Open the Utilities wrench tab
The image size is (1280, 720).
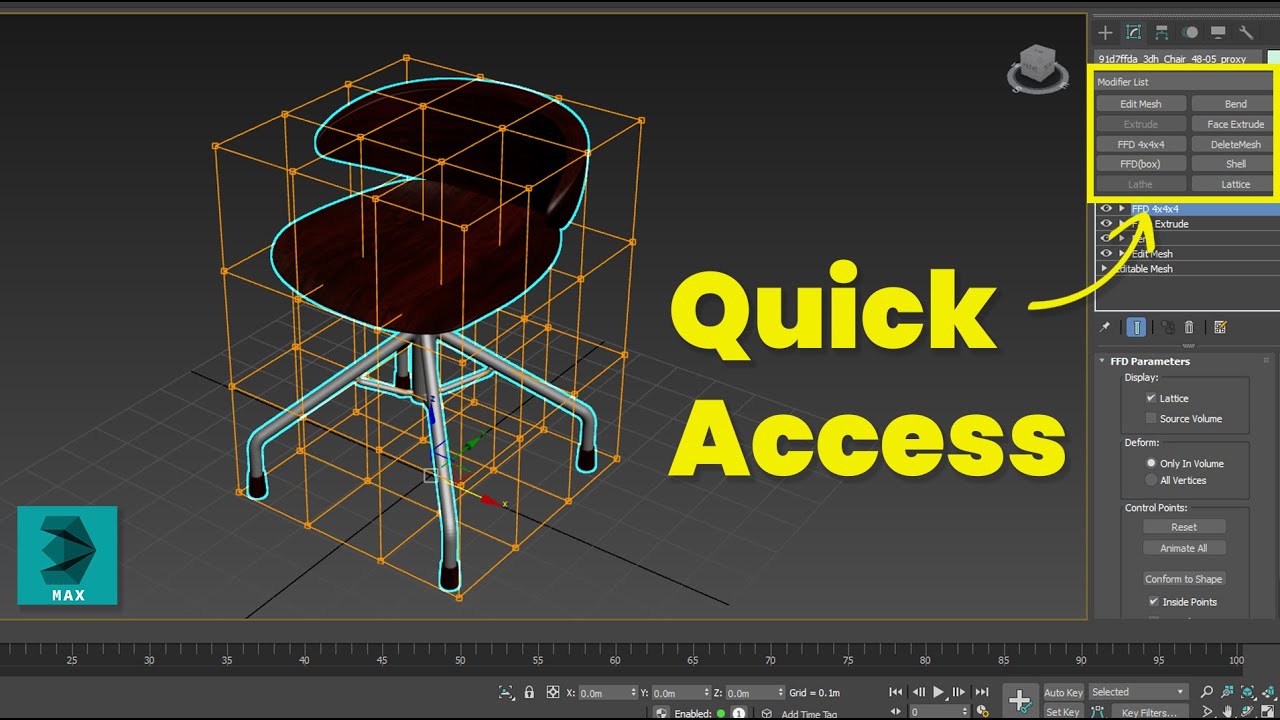[1246, 33]
